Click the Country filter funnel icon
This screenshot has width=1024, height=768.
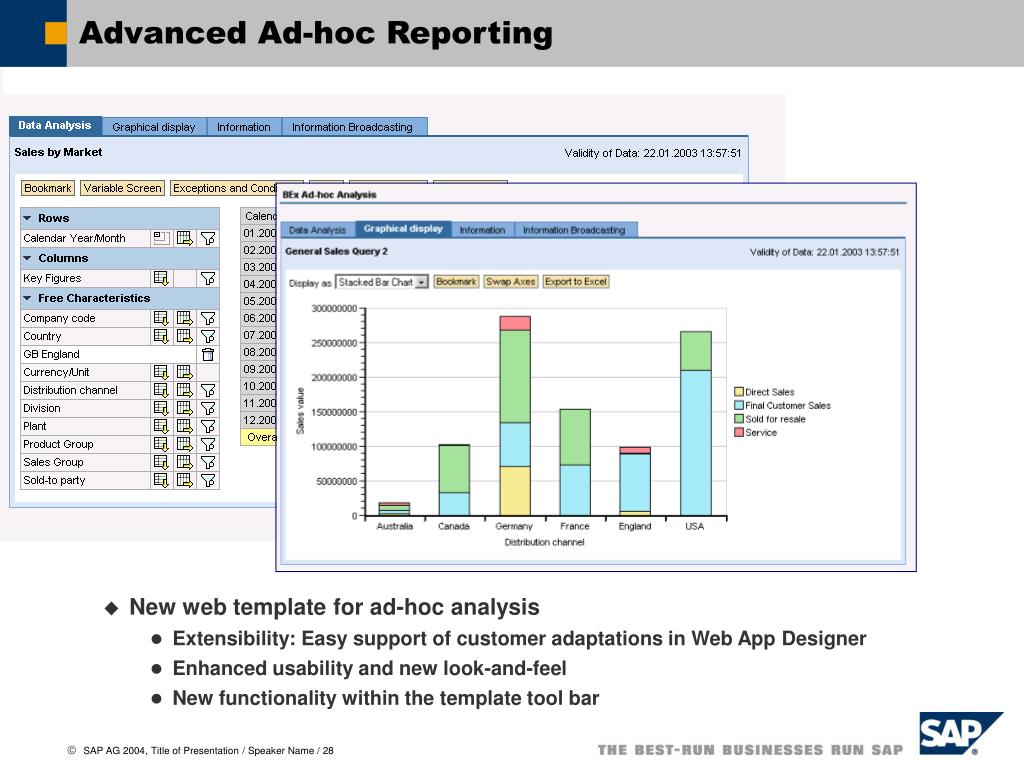[208, 336]
